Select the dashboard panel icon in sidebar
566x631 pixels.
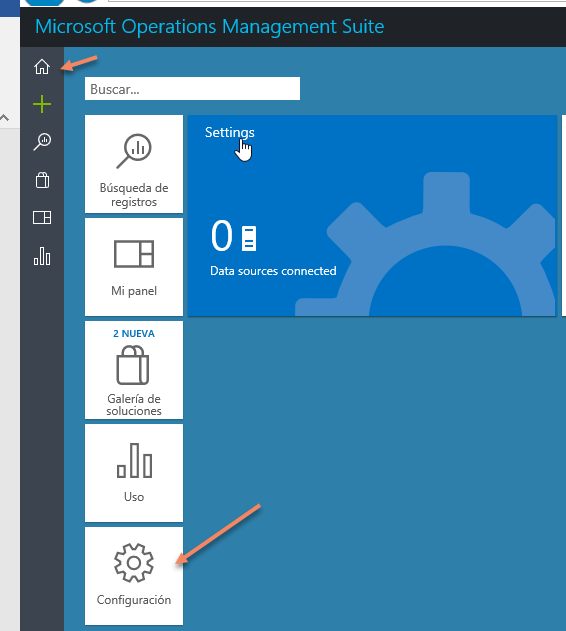tap(42, 218)
